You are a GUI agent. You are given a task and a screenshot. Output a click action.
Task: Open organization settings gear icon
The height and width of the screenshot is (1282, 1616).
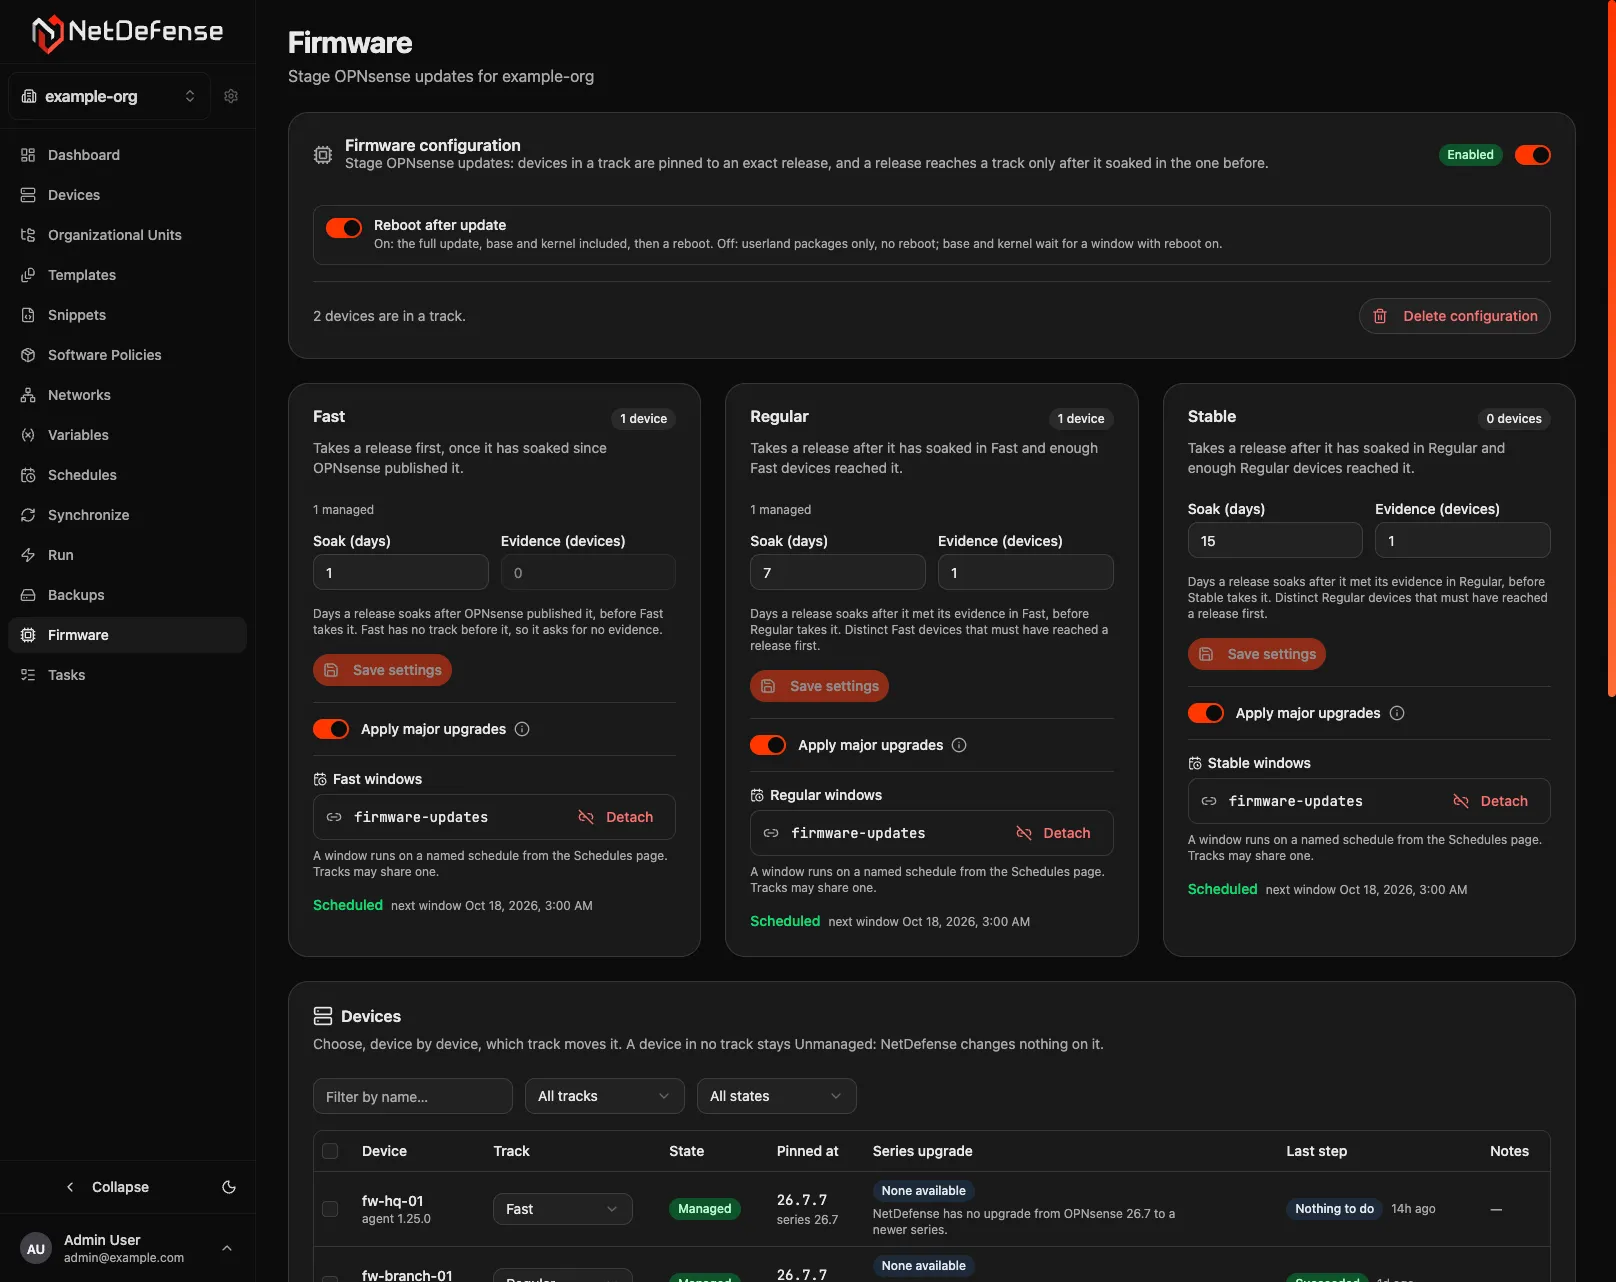click(231, 96)
